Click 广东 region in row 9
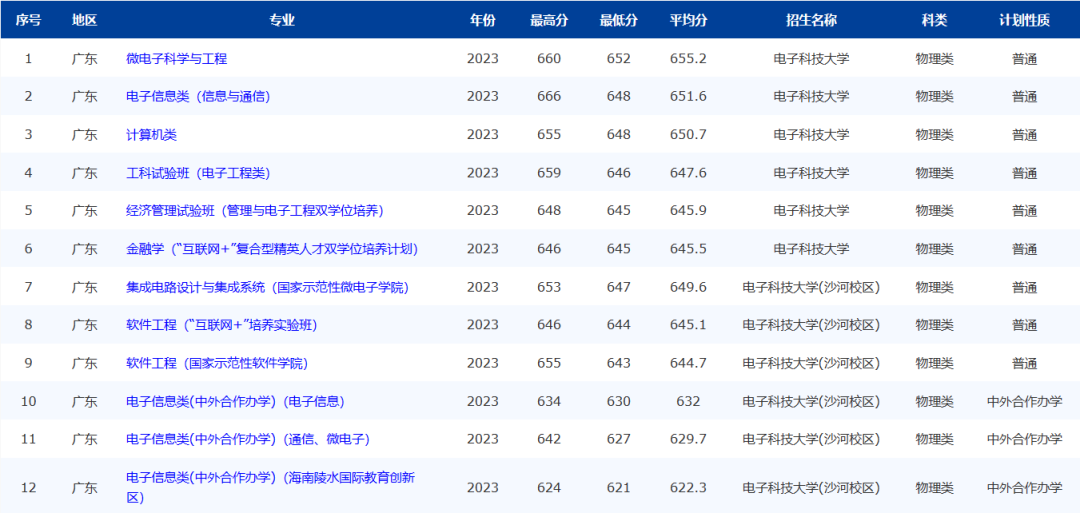Viewport: 1080px width, 513px height. pyautogui.click(x=85, y=362)
